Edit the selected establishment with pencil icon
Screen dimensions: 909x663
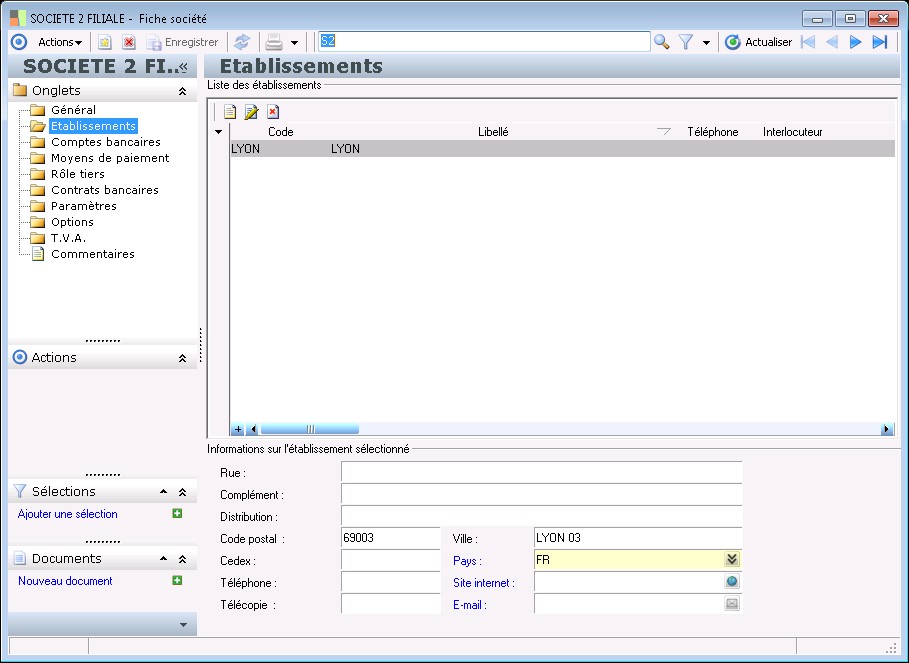pos(251,112)
